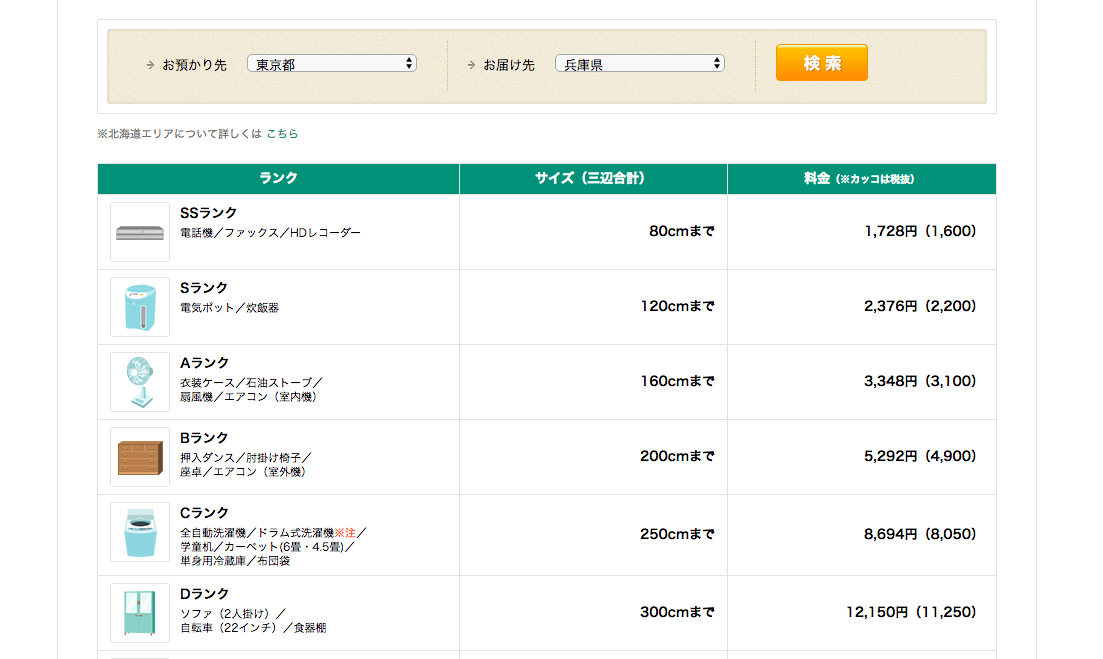
Task: Click the cupboard icon for Dランク
Action: click(x=140, y=612)
